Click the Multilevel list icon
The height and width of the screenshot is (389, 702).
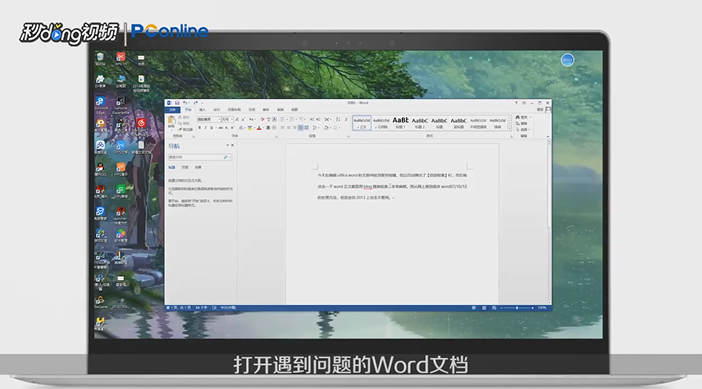[302, 119]
